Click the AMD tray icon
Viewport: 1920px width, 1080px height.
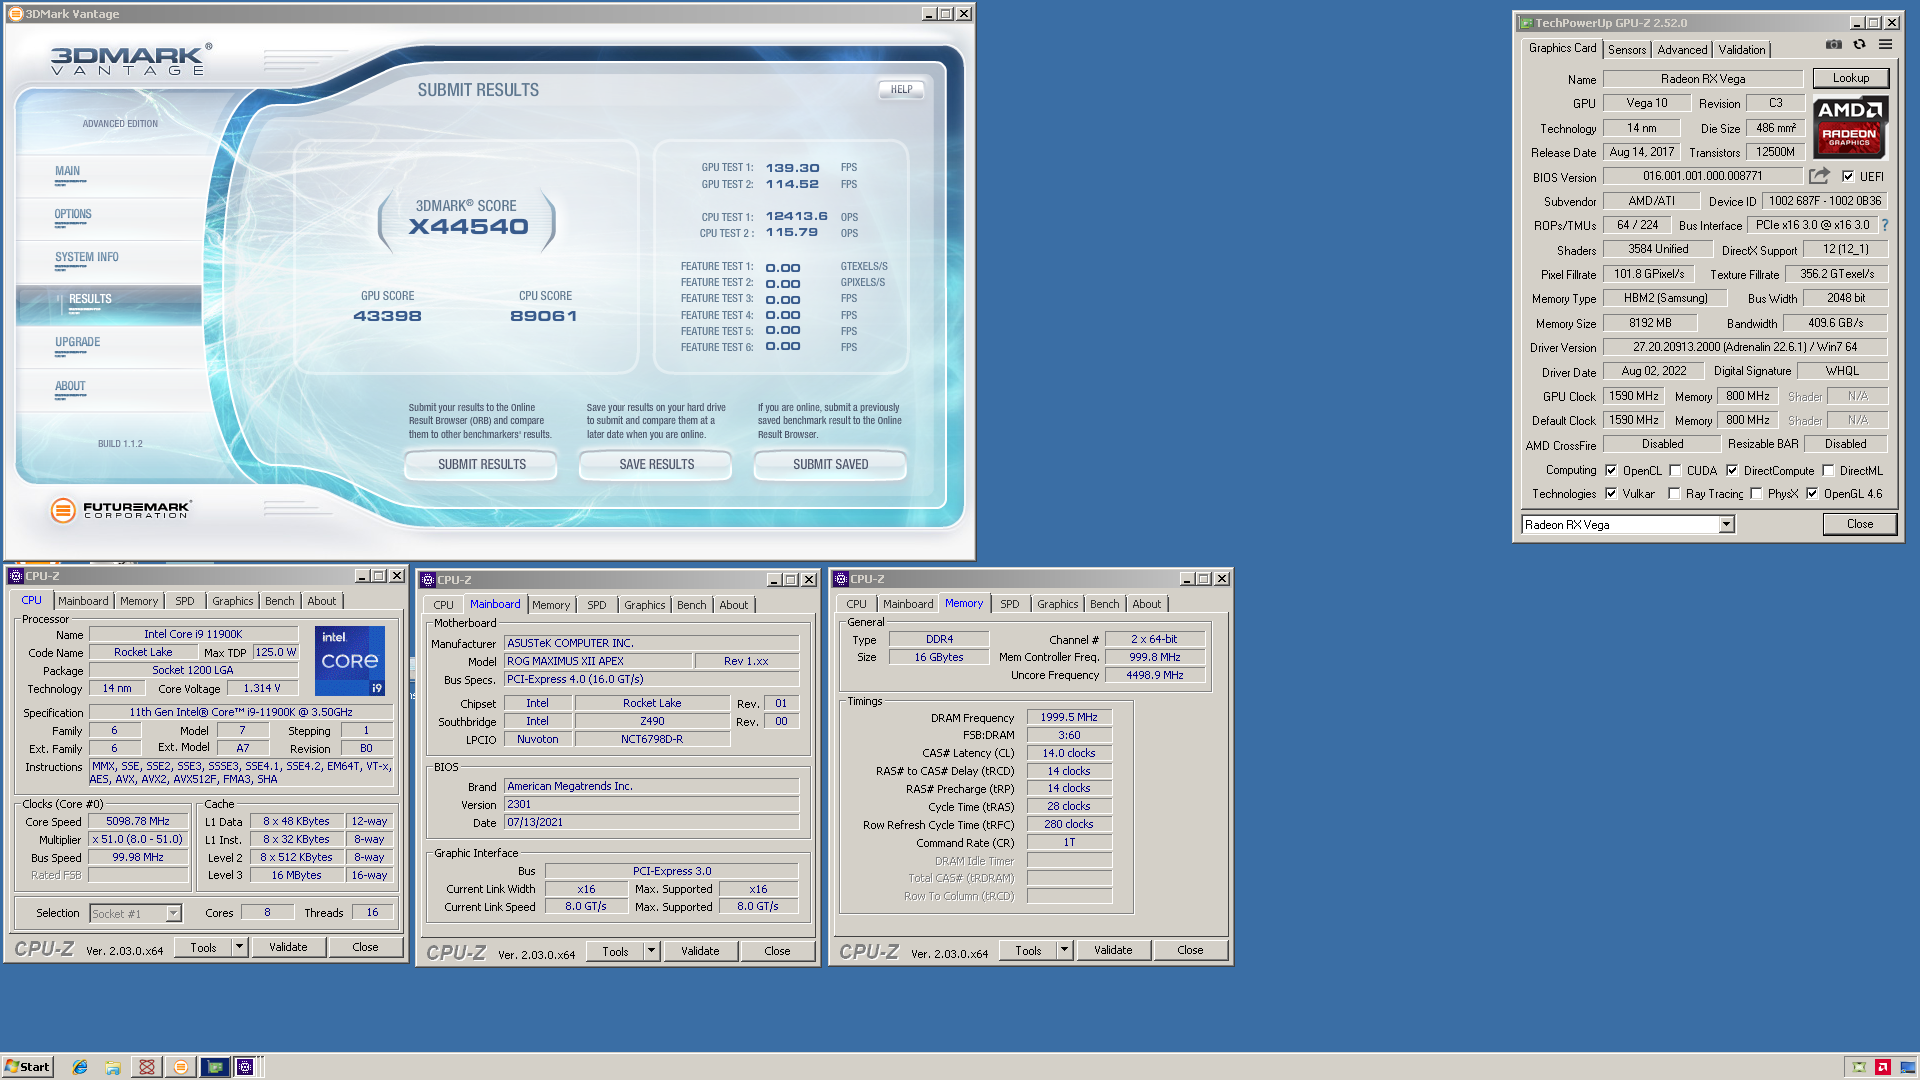pos(1883,1067)
